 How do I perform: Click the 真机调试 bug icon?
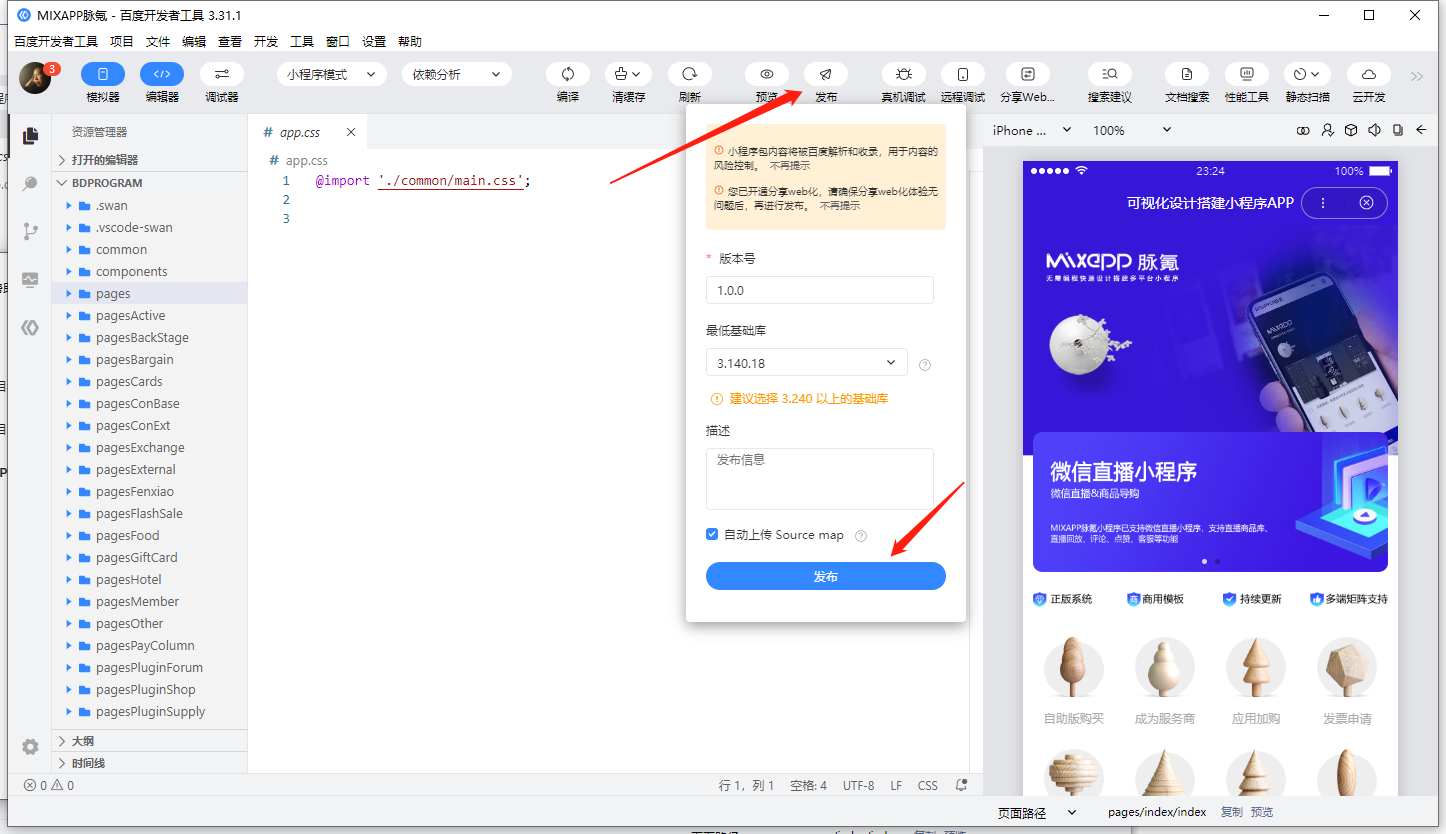pyautogui.click(x=904, y=74)
